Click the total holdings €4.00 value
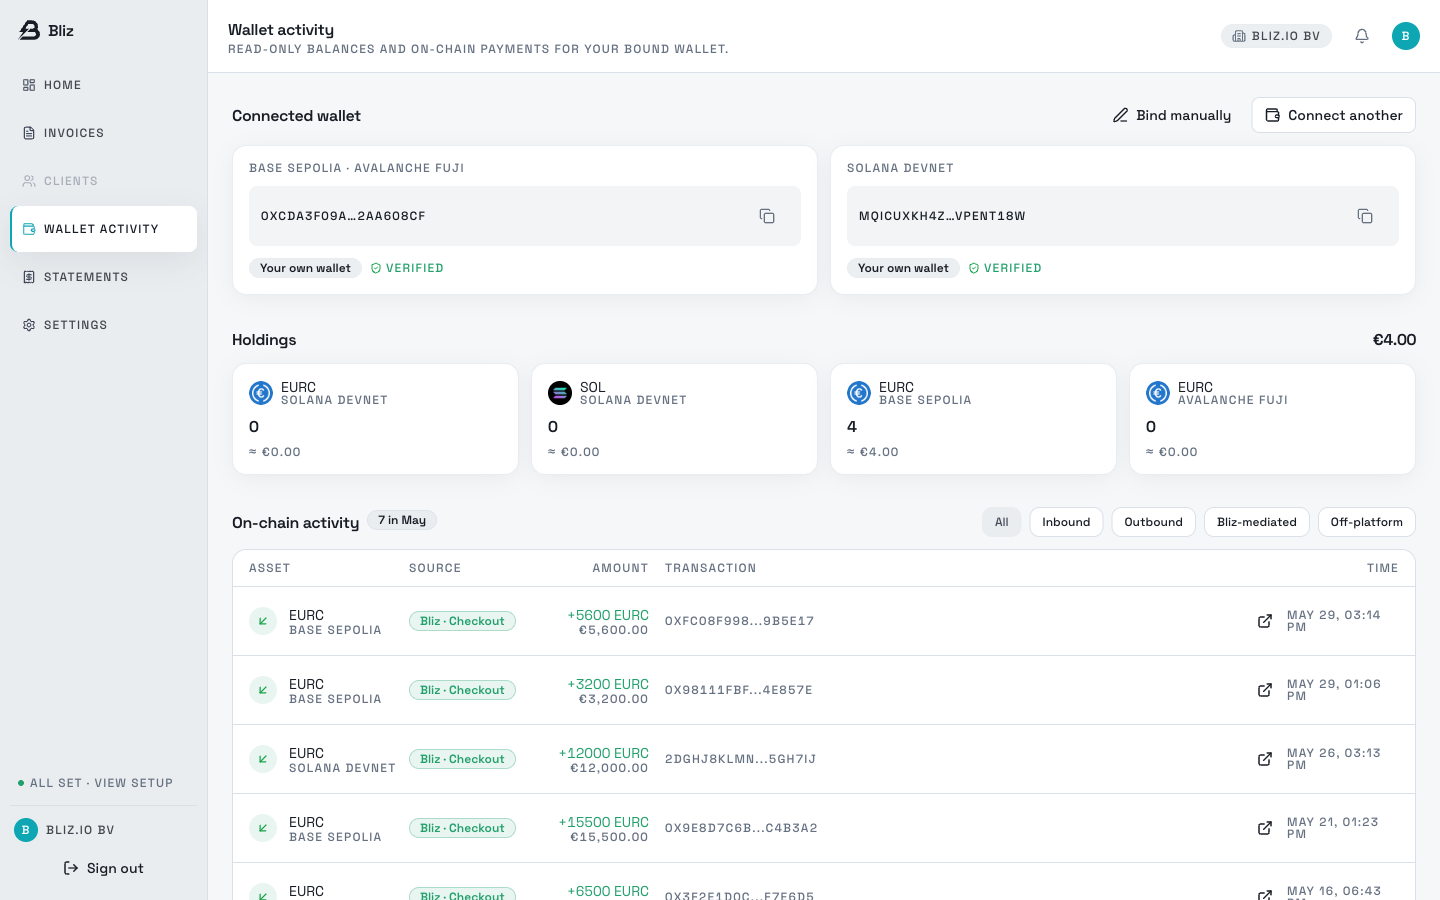Image resolution: width=1440 pixels, height=900 pixels. tap(1394, 340)
